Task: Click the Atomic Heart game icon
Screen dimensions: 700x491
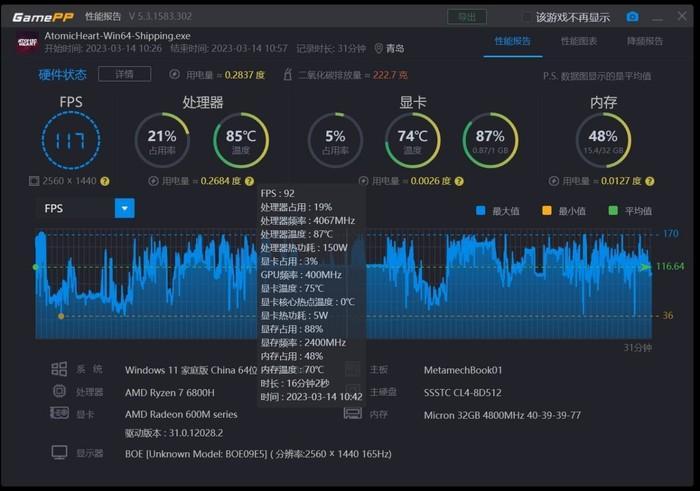Action: click(x=28, y=42)
